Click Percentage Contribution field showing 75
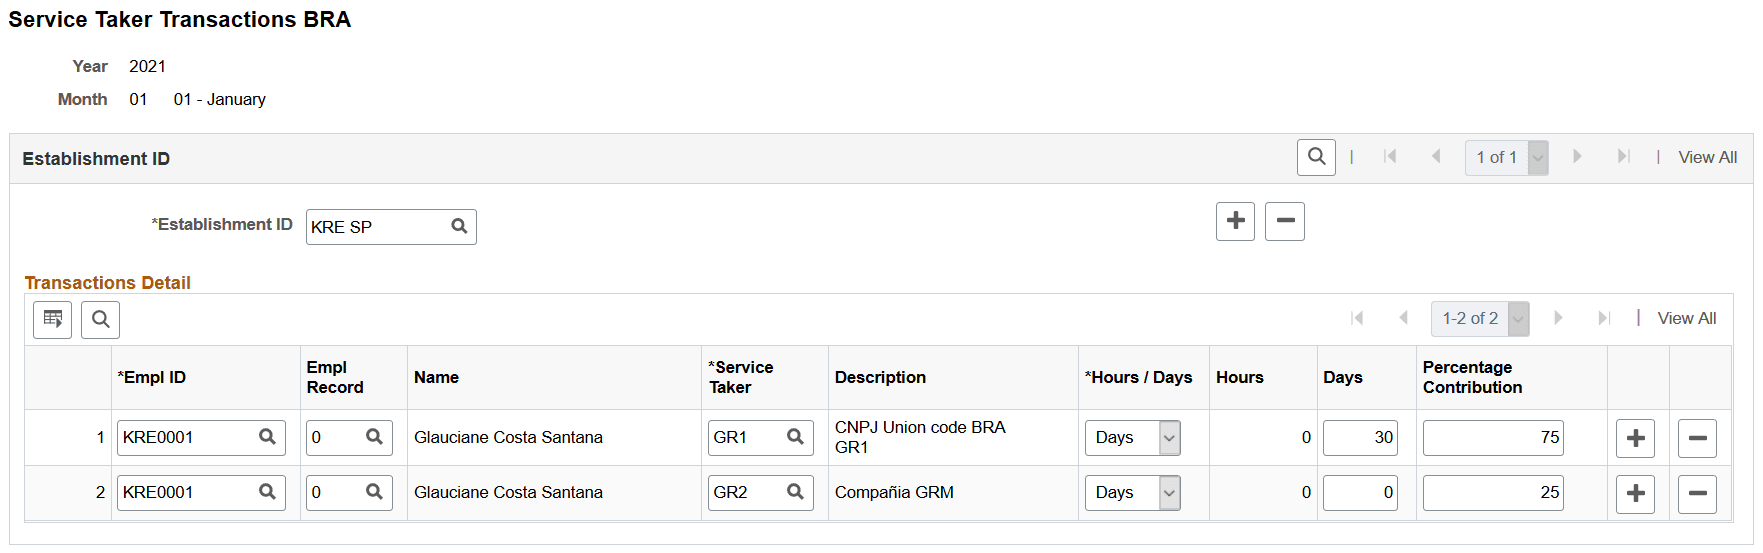 1493,438
